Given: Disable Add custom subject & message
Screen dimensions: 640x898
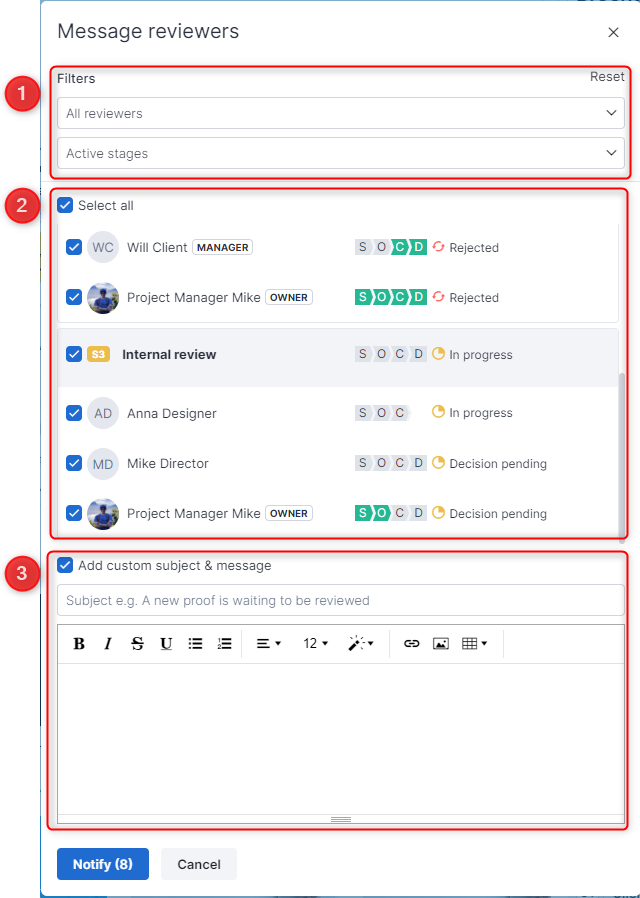Looking at the screenshot, I should click(66, 566).
